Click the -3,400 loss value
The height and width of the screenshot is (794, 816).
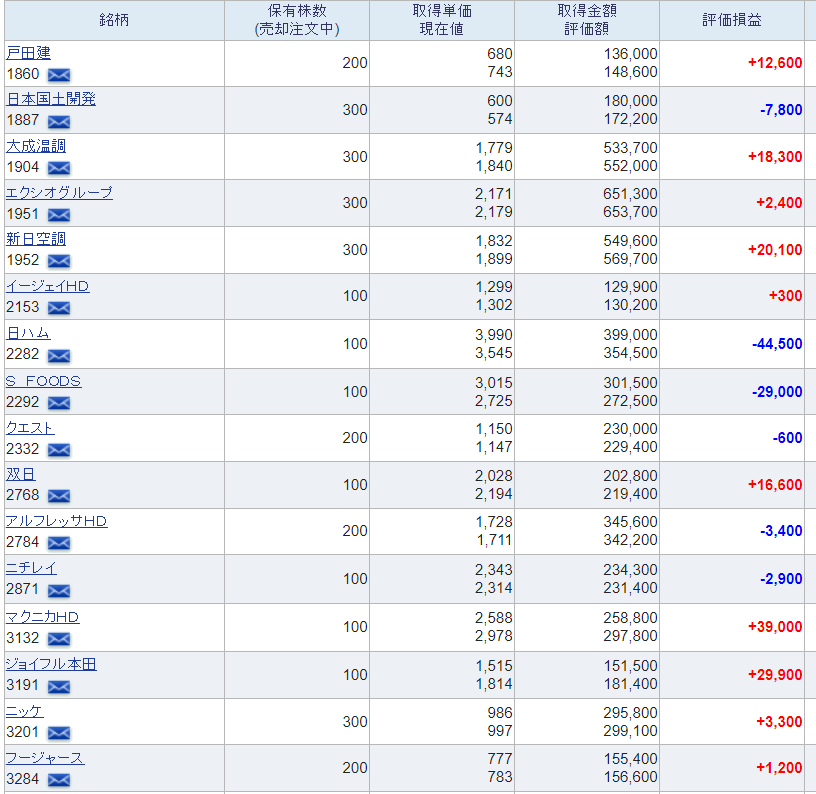pos(781,531)
